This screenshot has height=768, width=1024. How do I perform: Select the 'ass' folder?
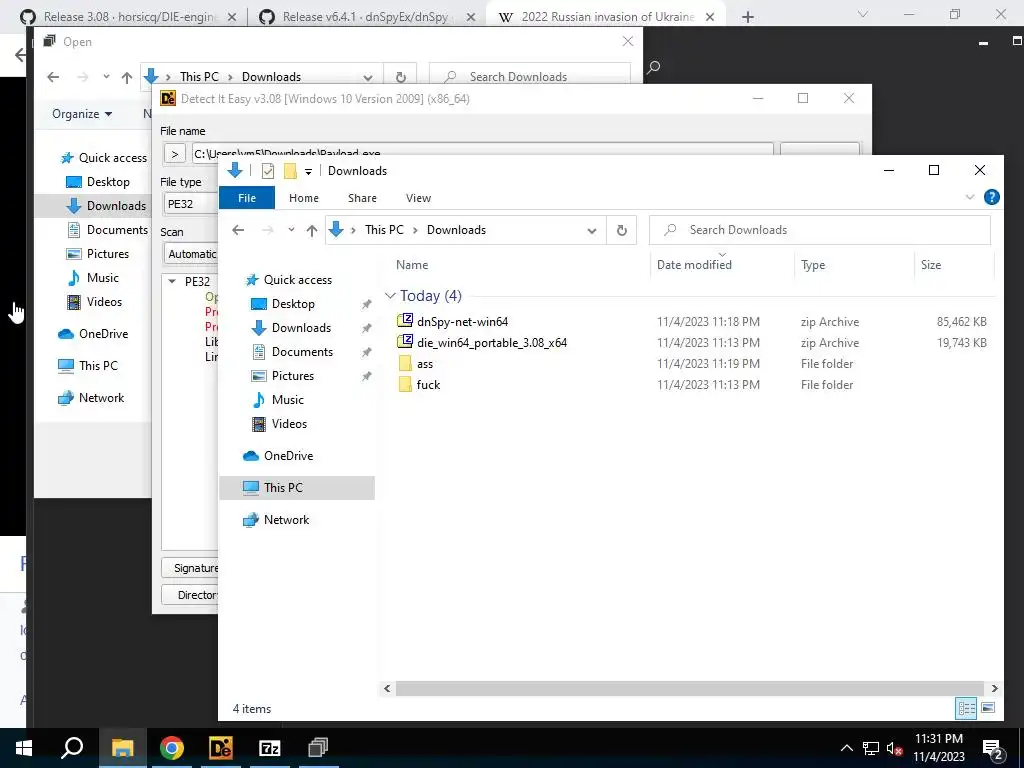pos(424,364)
